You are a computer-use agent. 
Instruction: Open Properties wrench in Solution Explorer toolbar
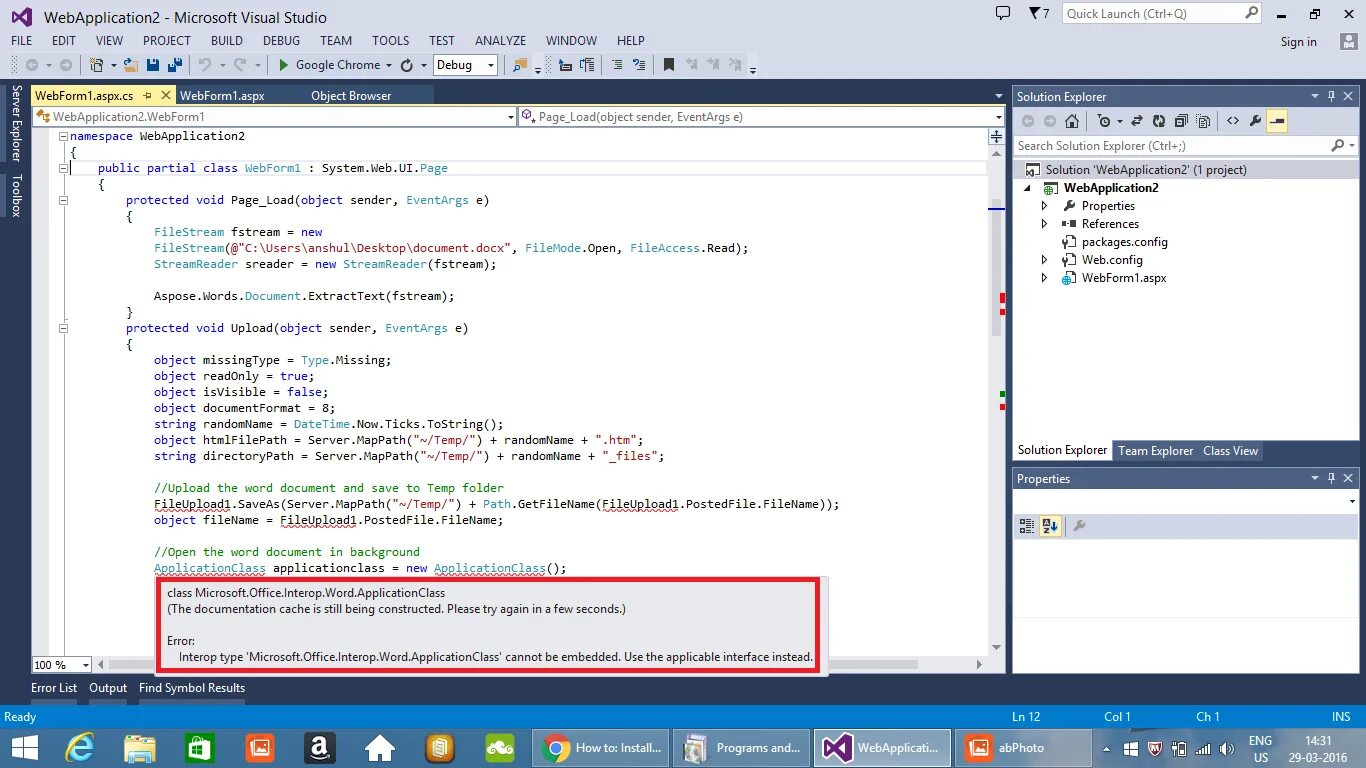click(1255, 121)
